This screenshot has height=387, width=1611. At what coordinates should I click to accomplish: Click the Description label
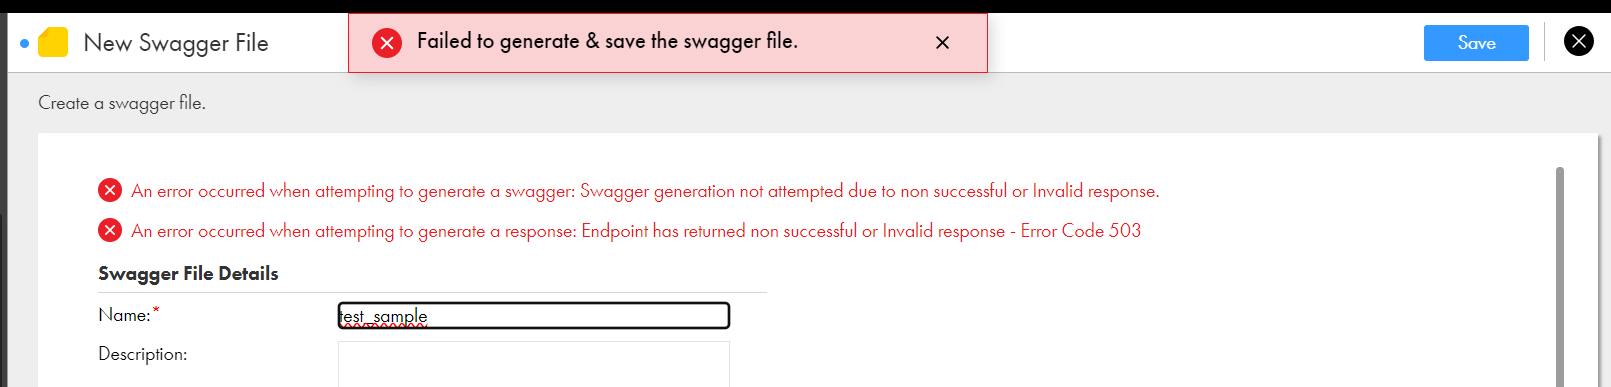pyautogui.click(x=143, y=354)
